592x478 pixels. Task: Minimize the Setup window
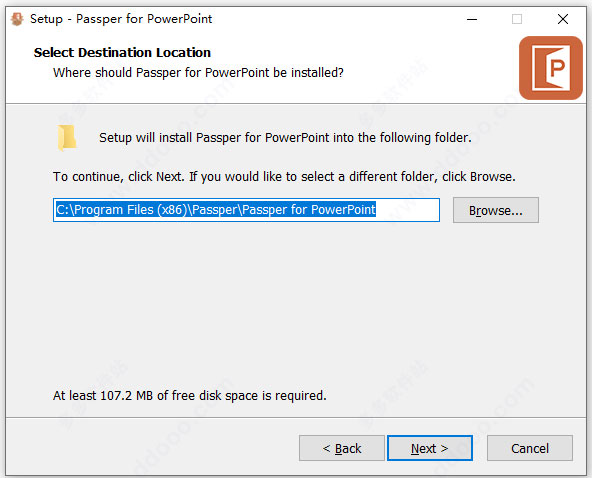[472, 19]
